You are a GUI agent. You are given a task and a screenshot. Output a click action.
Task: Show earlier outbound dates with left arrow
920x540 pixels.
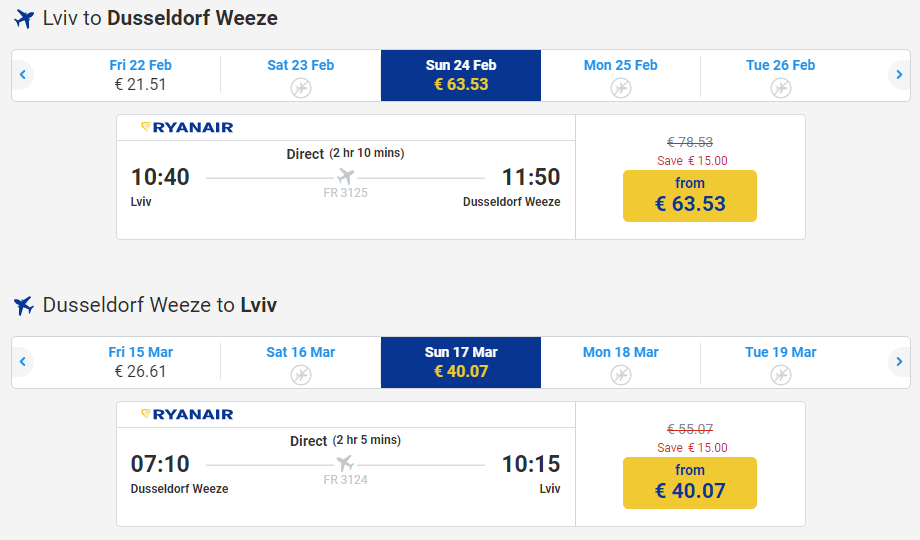[x=22, y=75]
